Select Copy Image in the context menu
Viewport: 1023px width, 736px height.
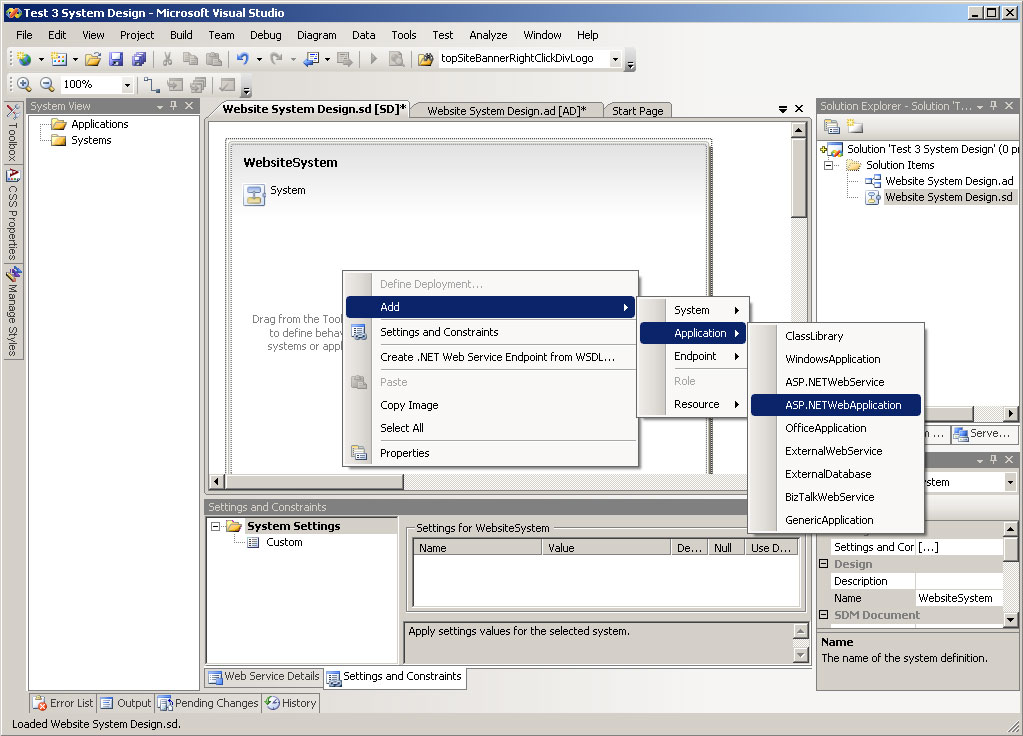click(x=490, y=405)
